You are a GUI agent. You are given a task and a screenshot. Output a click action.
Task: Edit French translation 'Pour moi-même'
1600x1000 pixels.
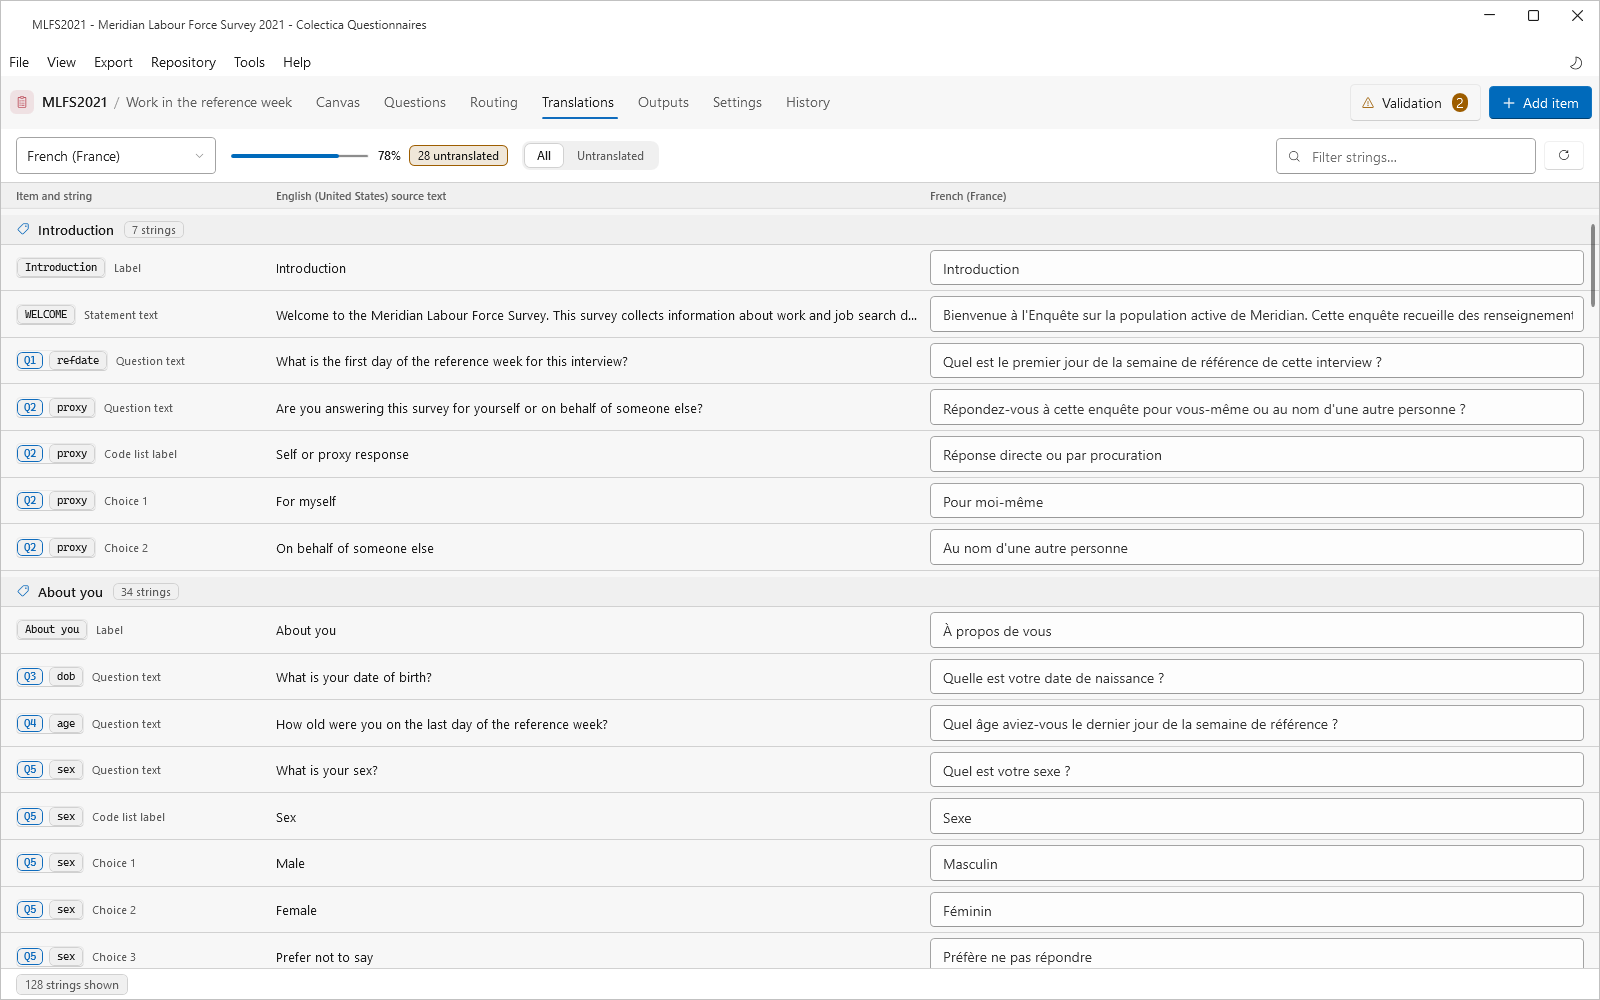click(x=1257, y=501)
